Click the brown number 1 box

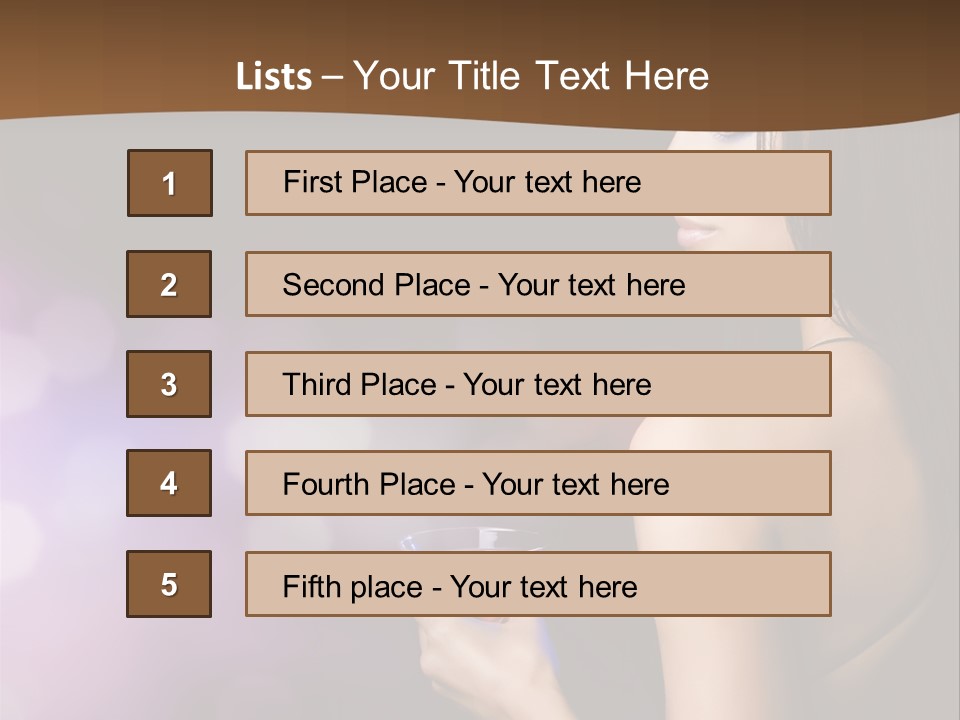tap(169, 183)
